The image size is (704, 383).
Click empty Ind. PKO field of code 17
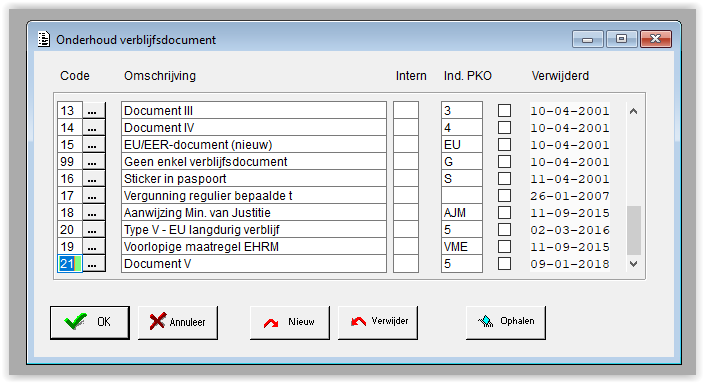coord(462,196)
